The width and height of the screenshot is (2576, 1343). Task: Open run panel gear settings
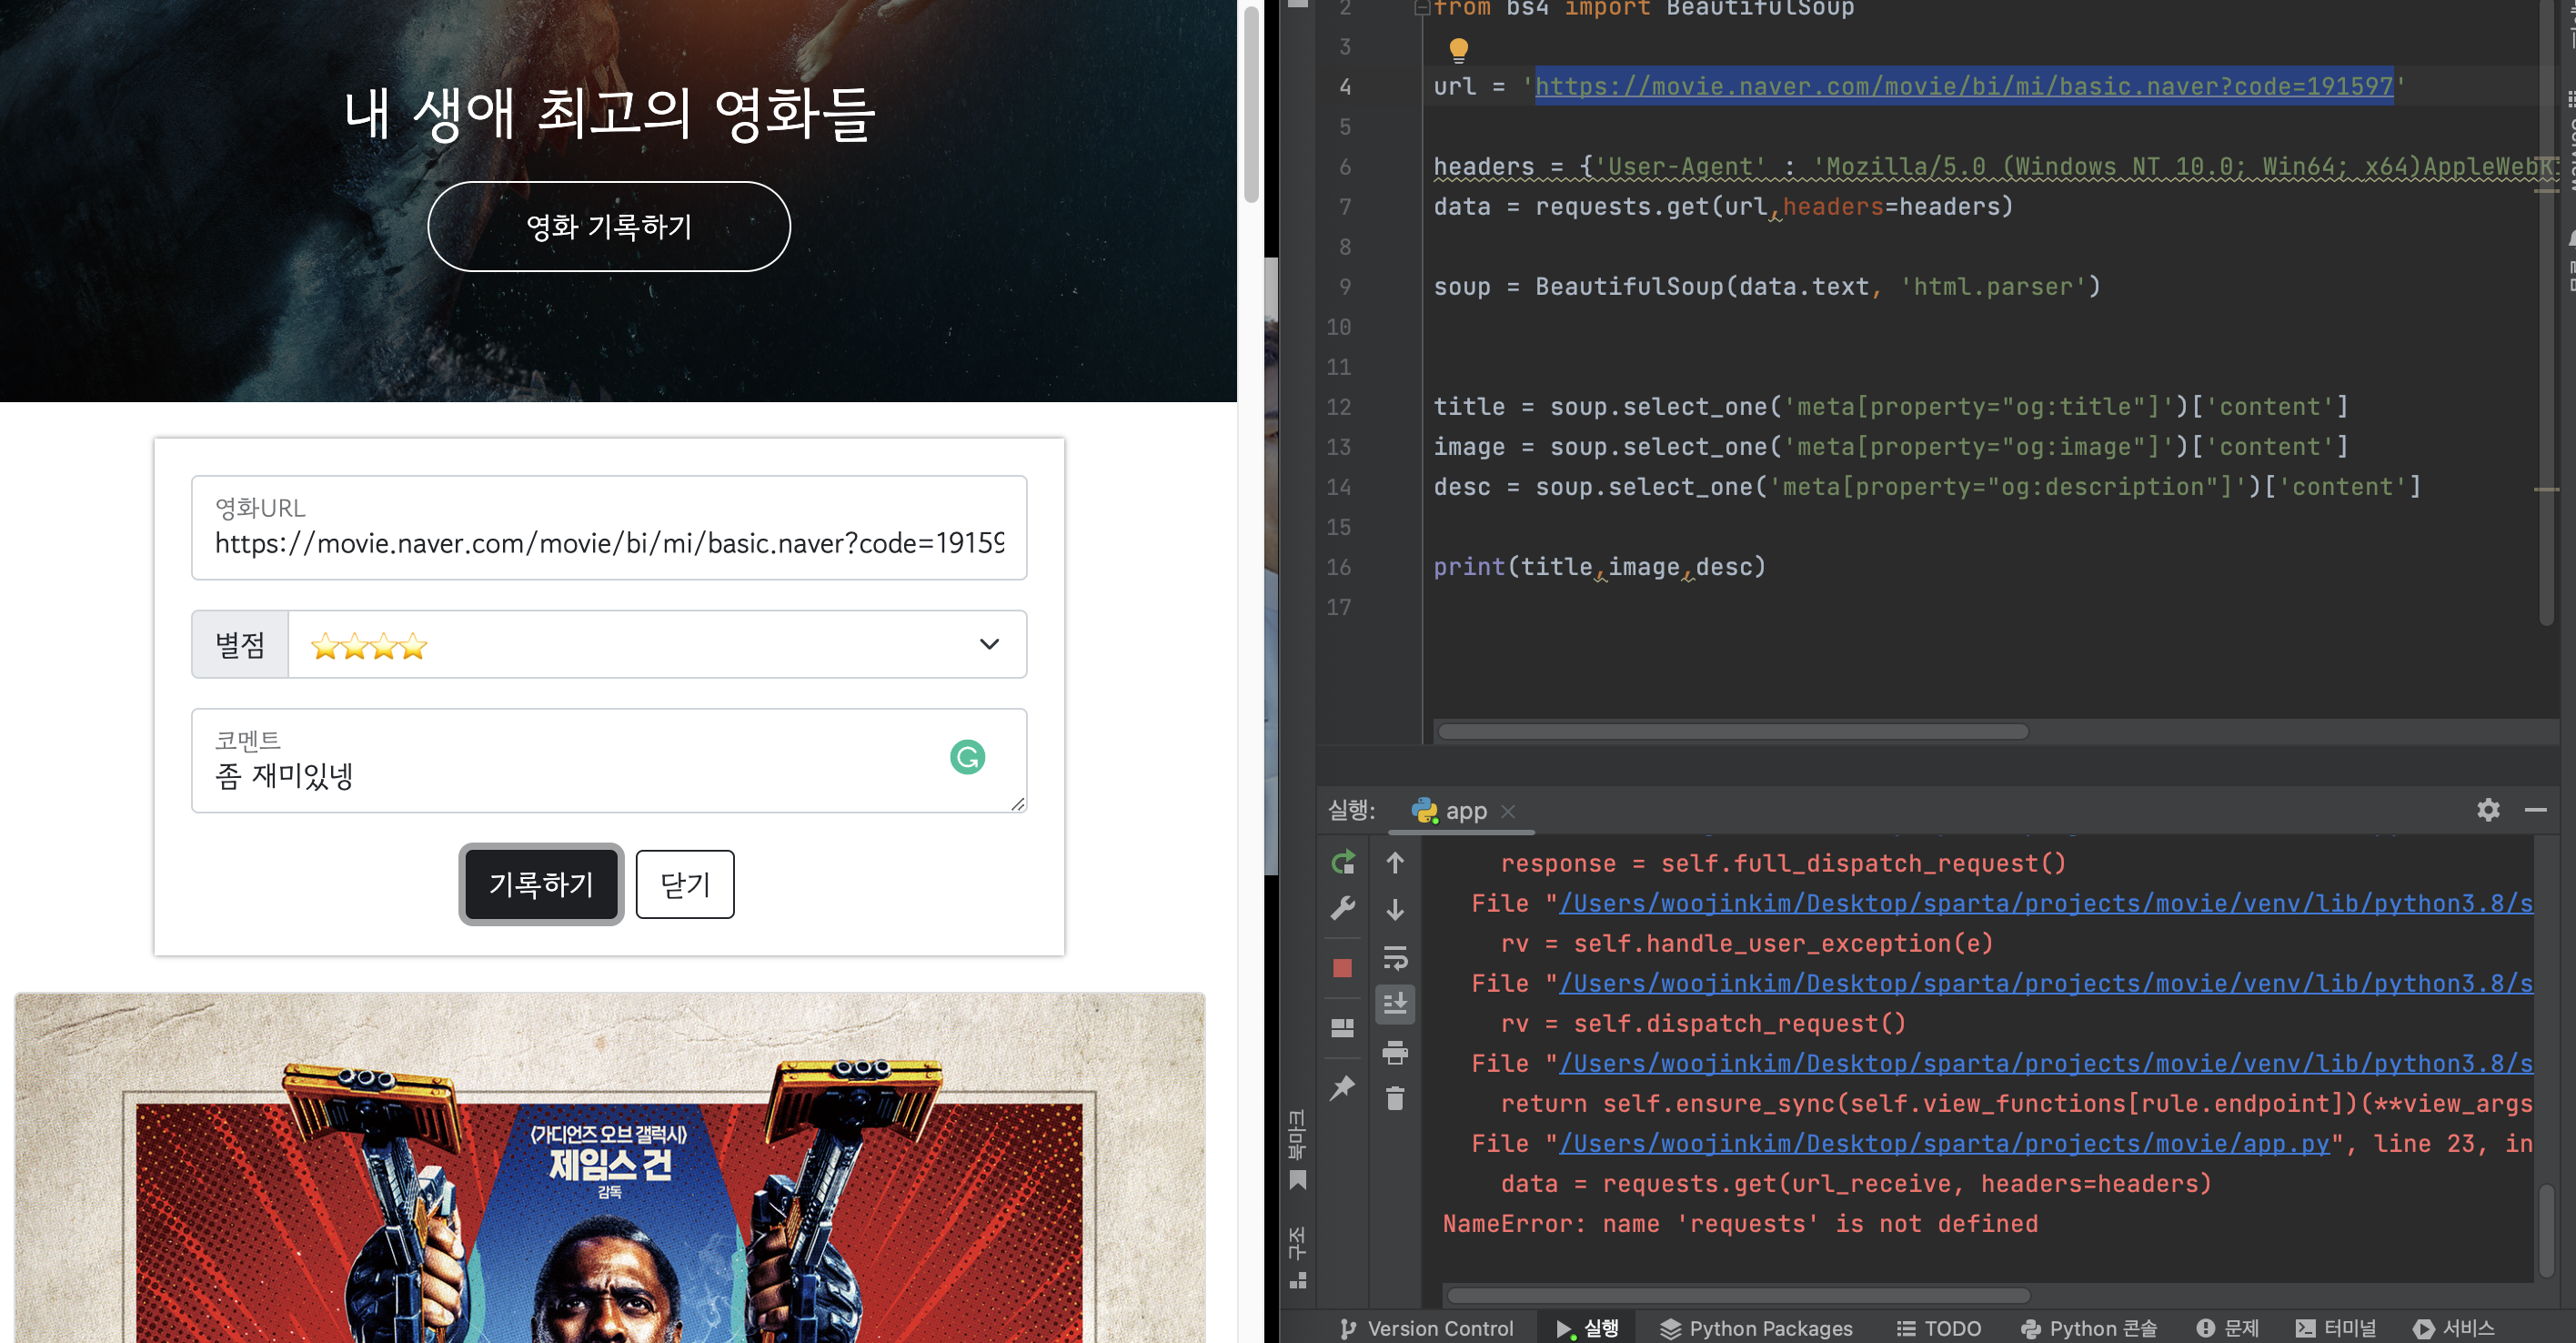pyautogui.click(x=2488, y=810)
